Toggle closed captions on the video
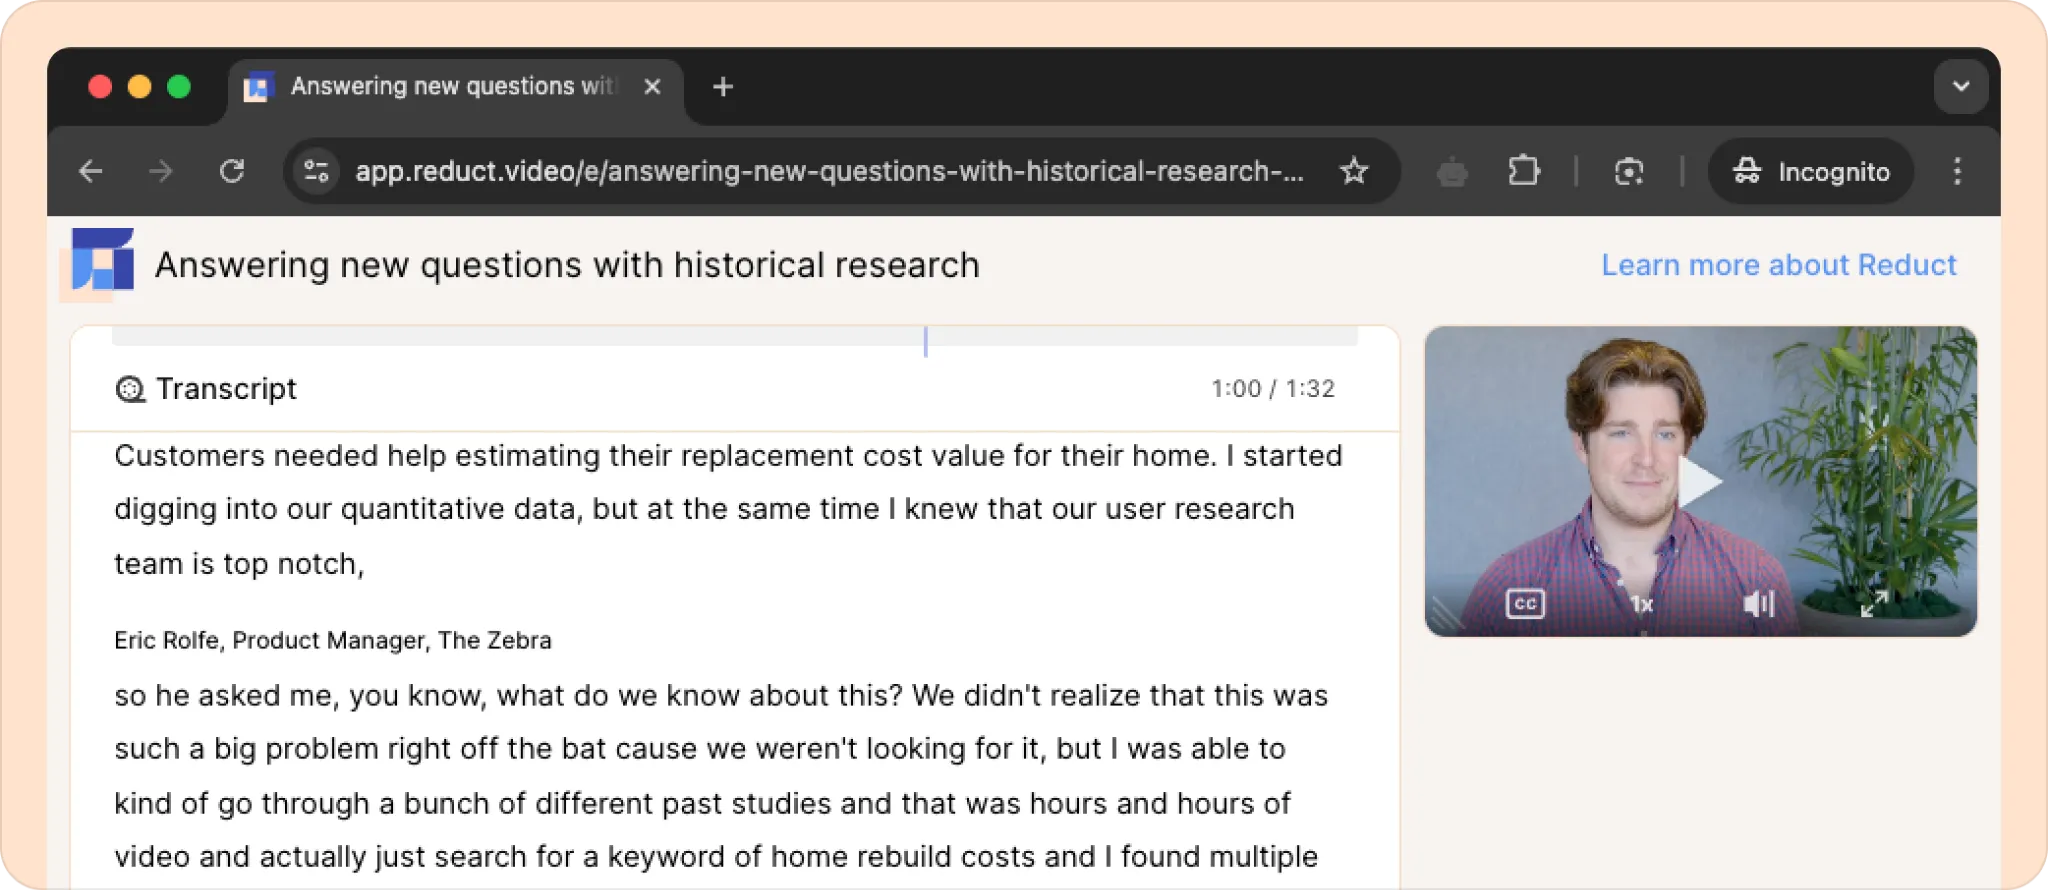 tap(1525, 604)
